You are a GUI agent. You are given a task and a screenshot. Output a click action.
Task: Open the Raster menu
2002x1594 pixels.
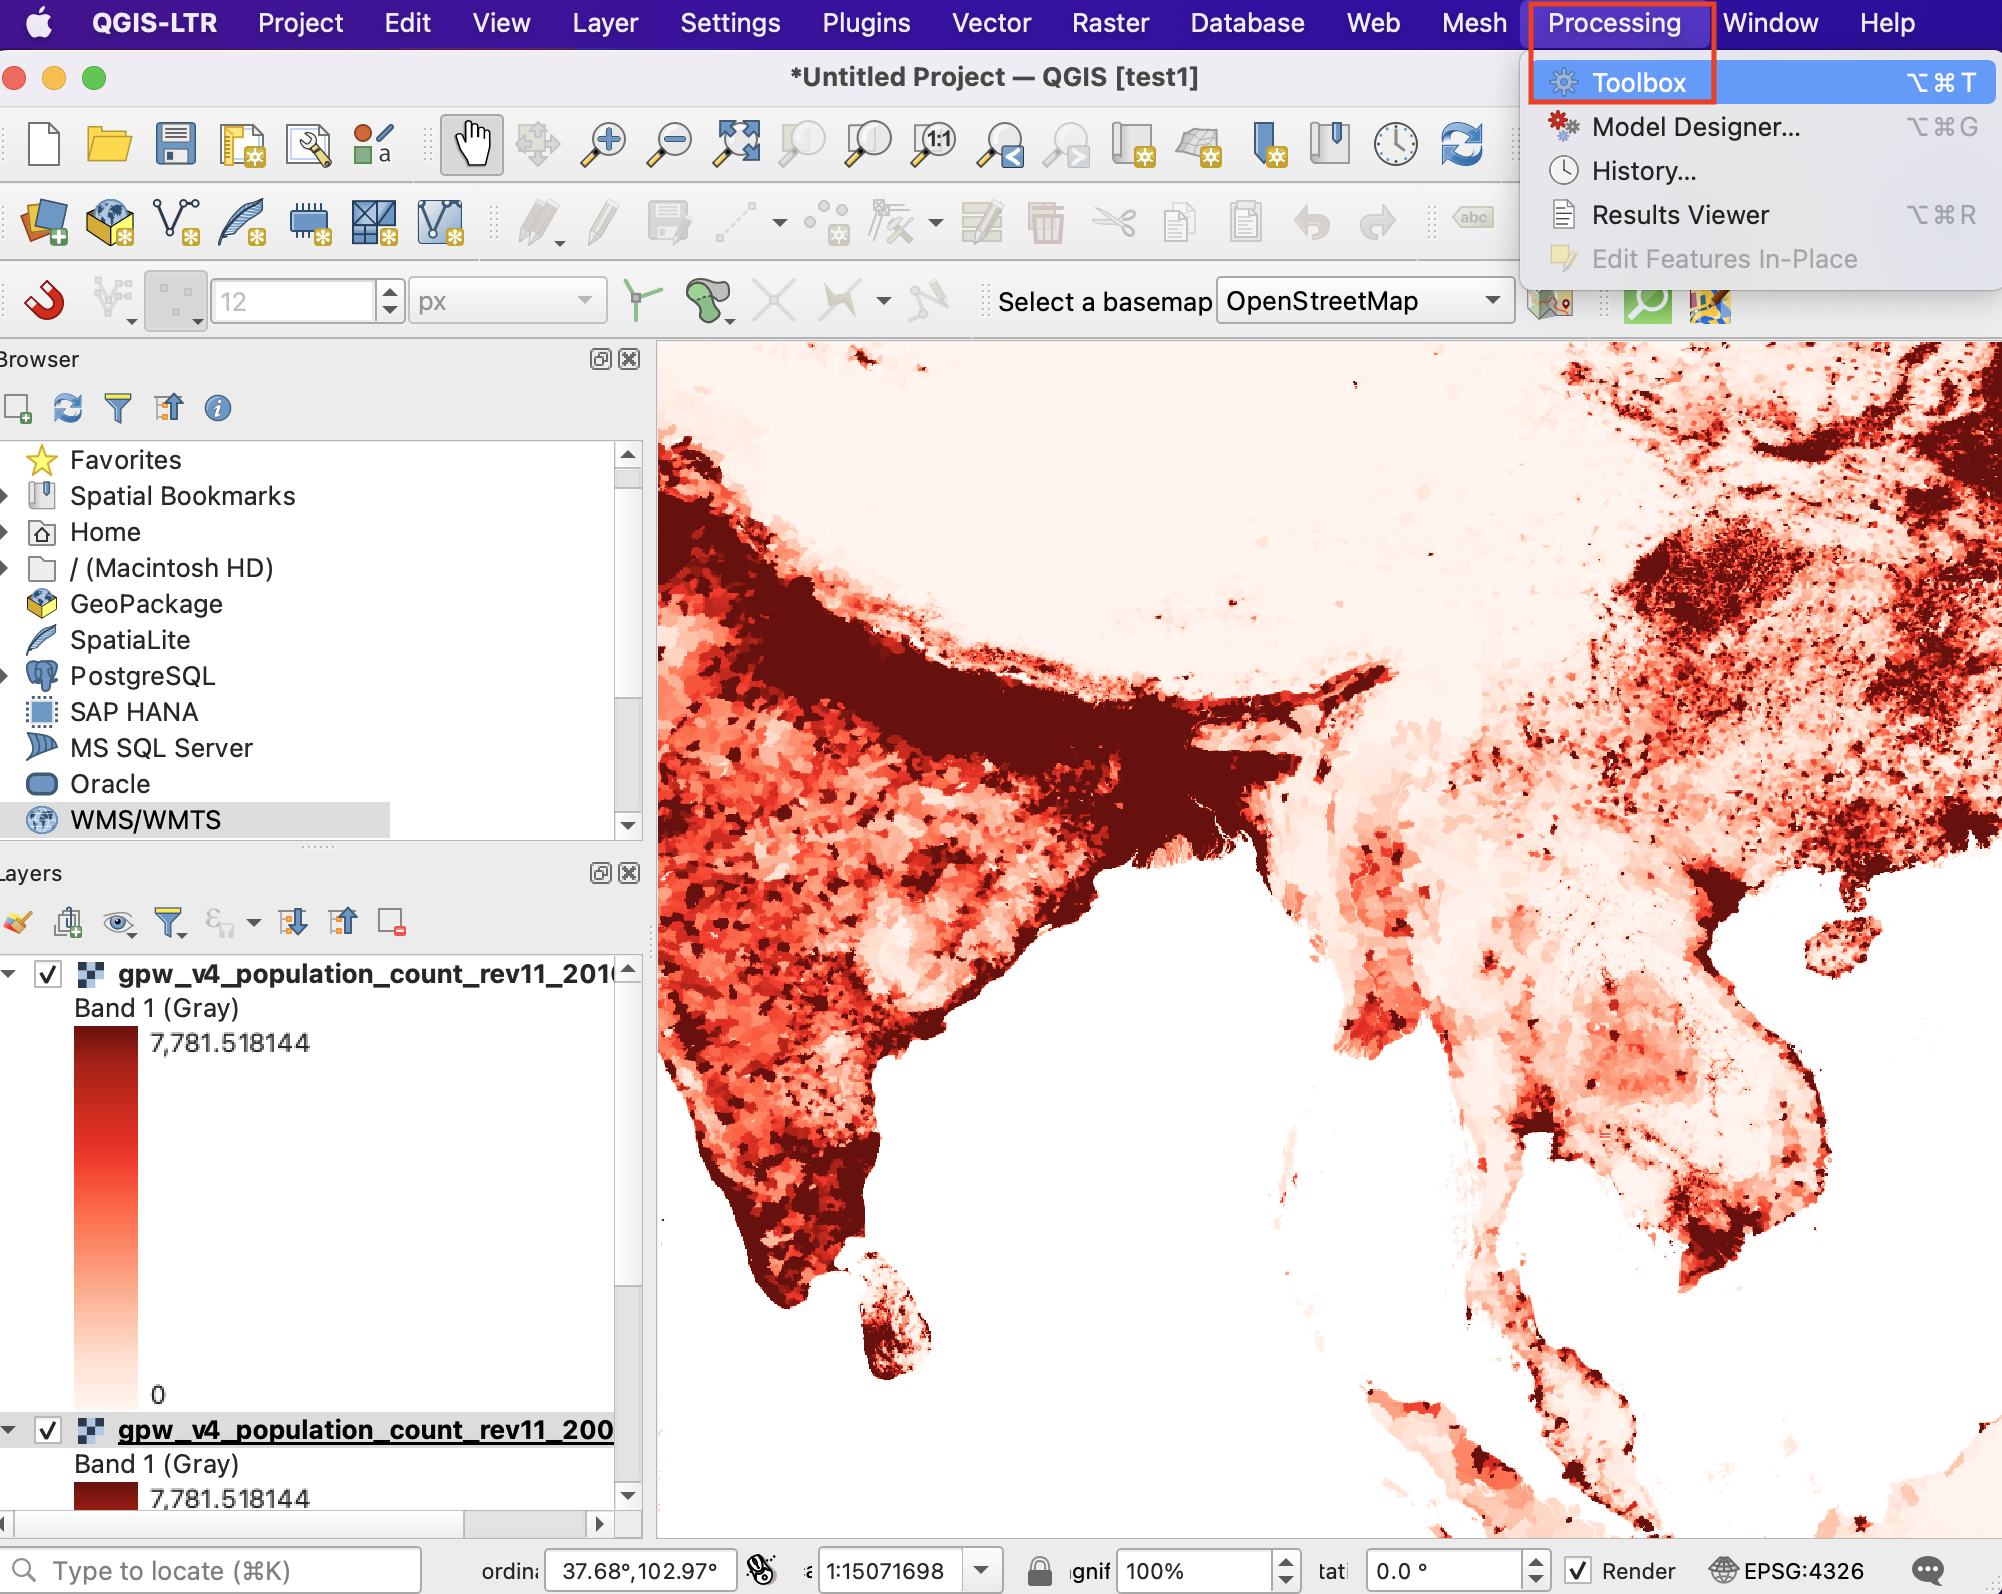pos(1110,23)
